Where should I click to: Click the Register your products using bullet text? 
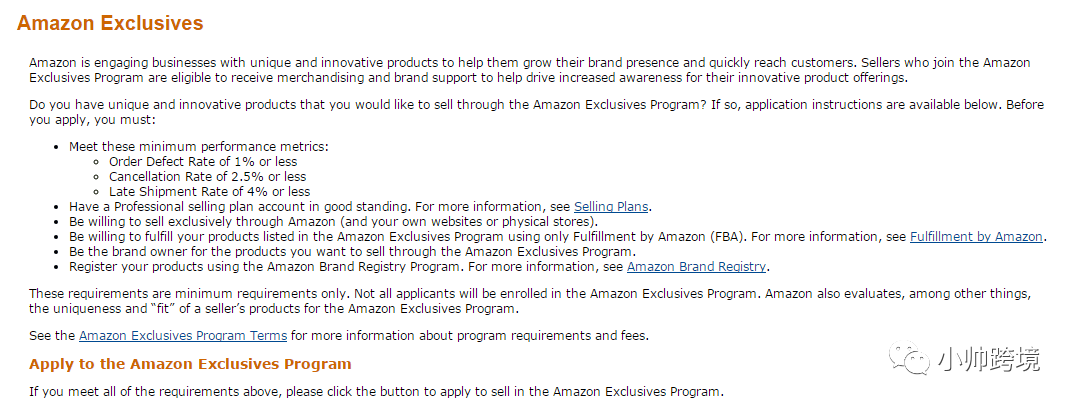point(346,267)
